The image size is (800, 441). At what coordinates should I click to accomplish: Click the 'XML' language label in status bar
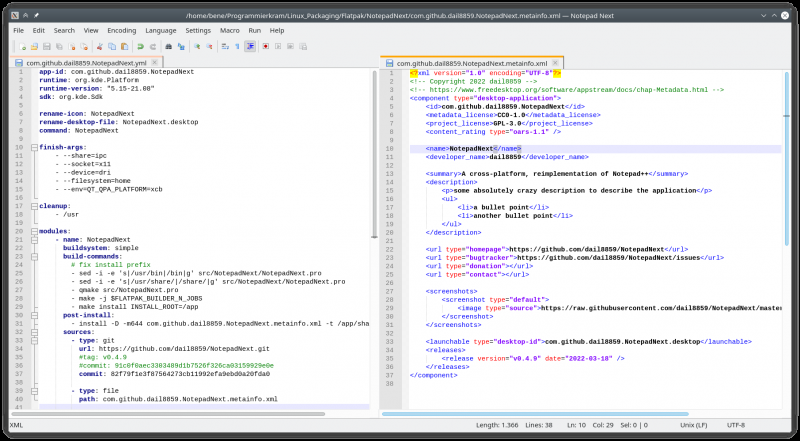click(16, 425)
